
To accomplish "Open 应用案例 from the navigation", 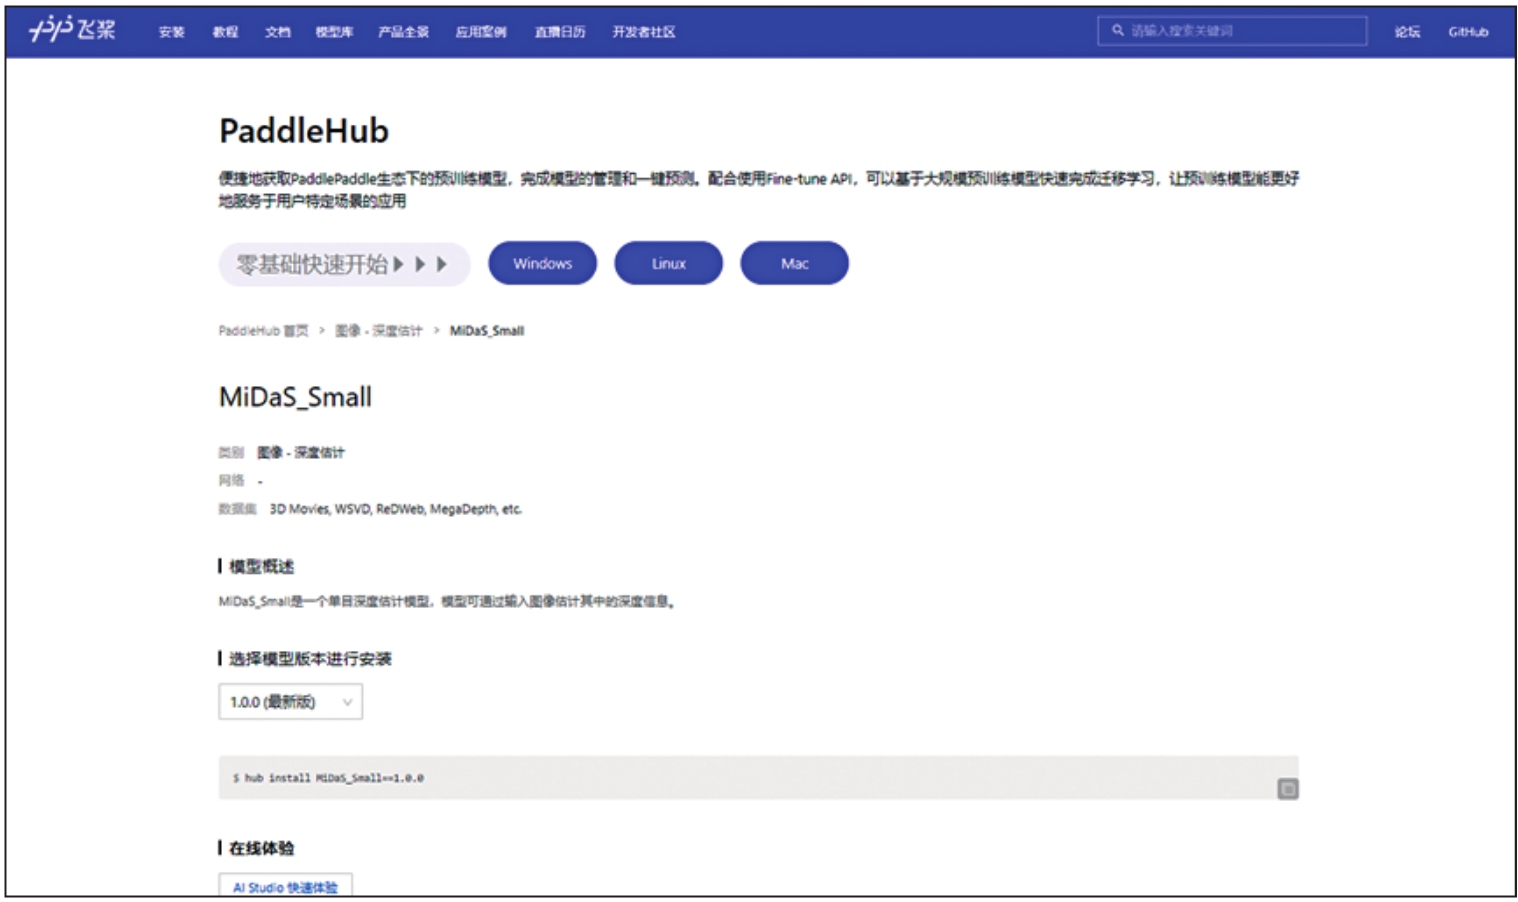I will pyautogui.click(x=481, y=32).
